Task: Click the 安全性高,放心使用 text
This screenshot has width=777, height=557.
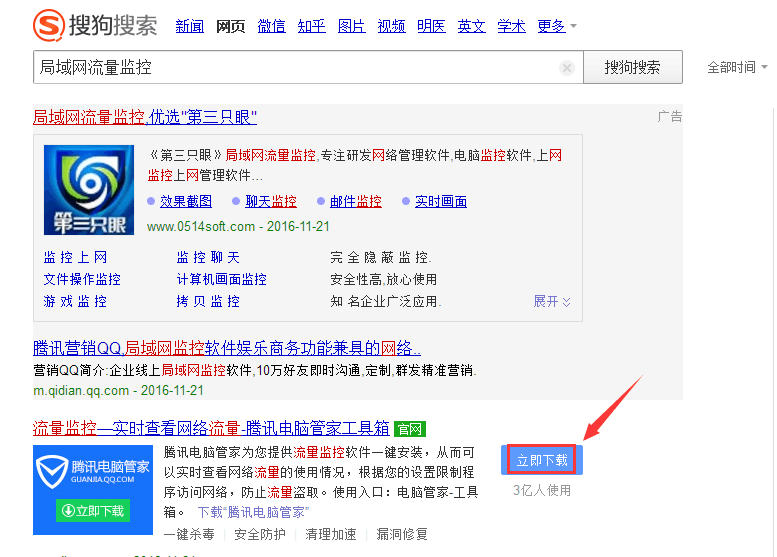Action: 384,279
